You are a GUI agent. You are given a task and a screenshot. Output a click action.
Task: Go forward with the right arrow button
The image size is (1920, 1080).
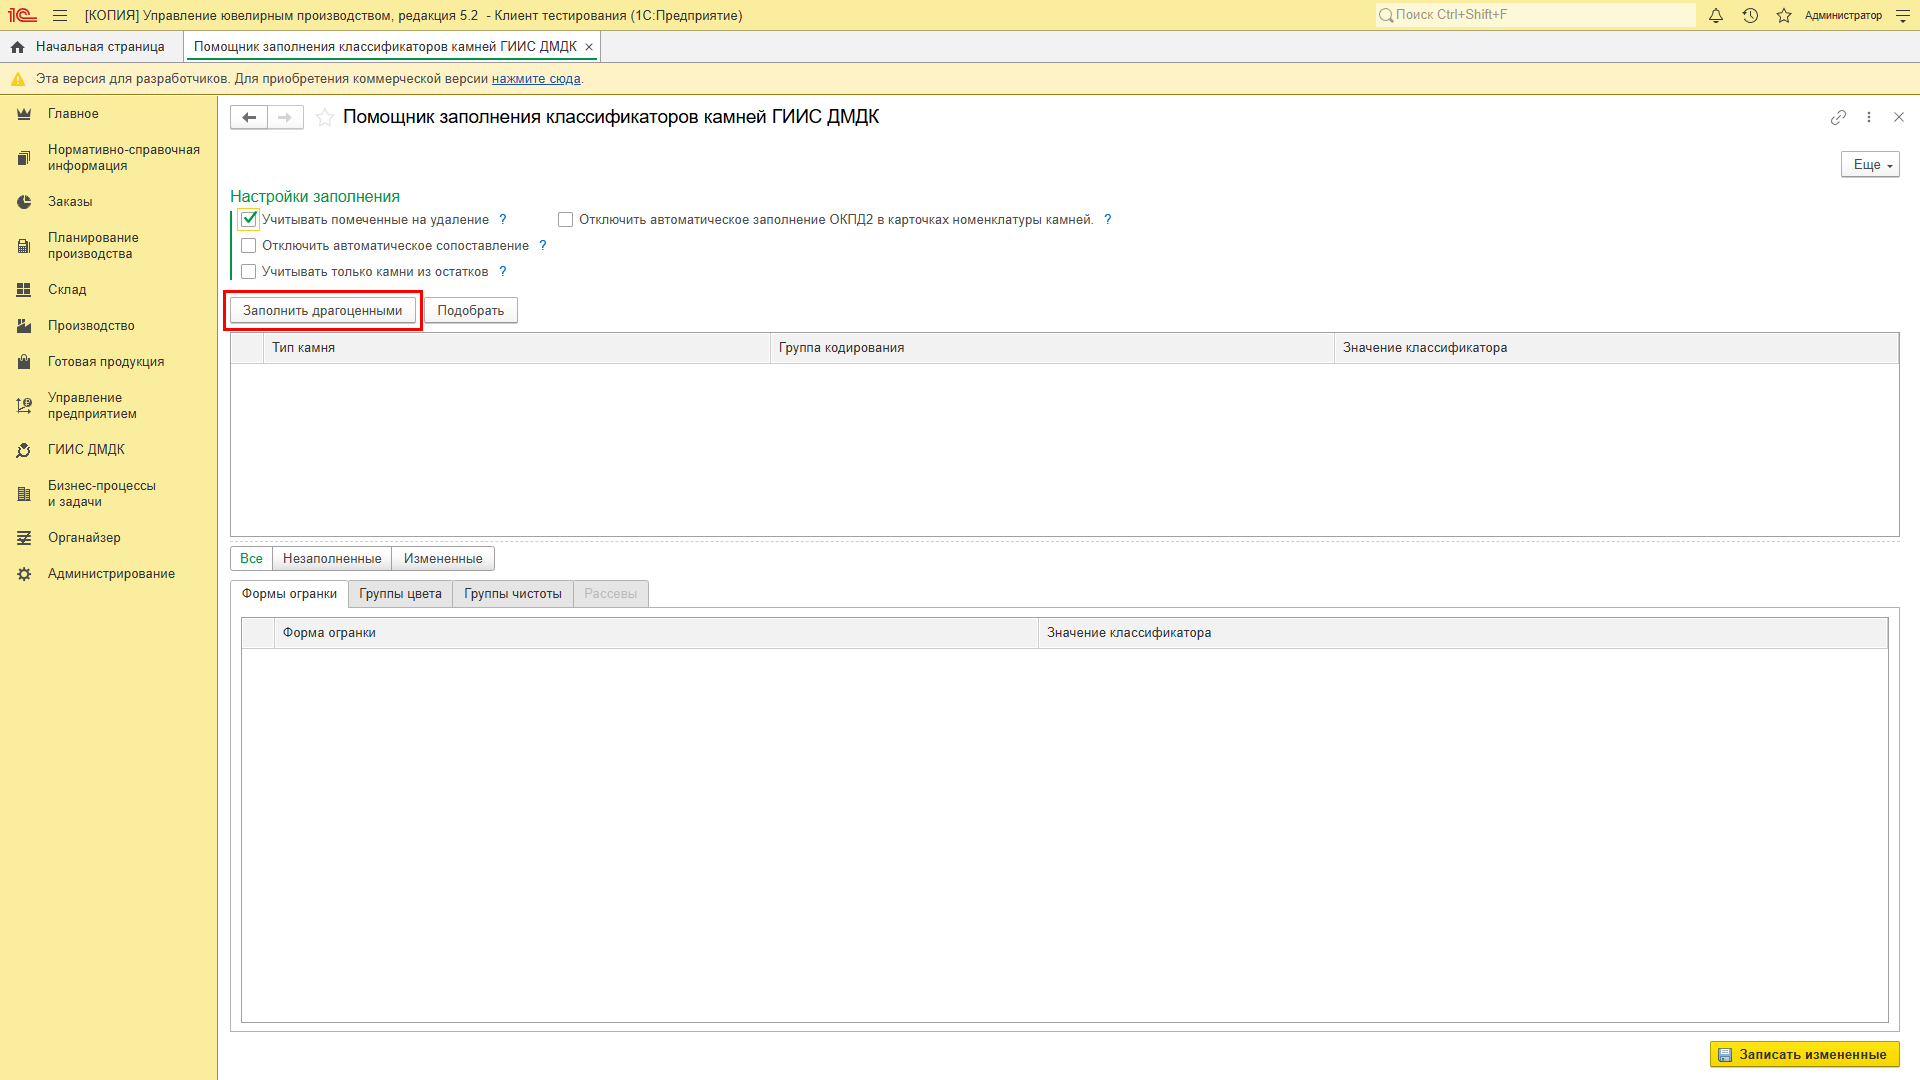286,117
